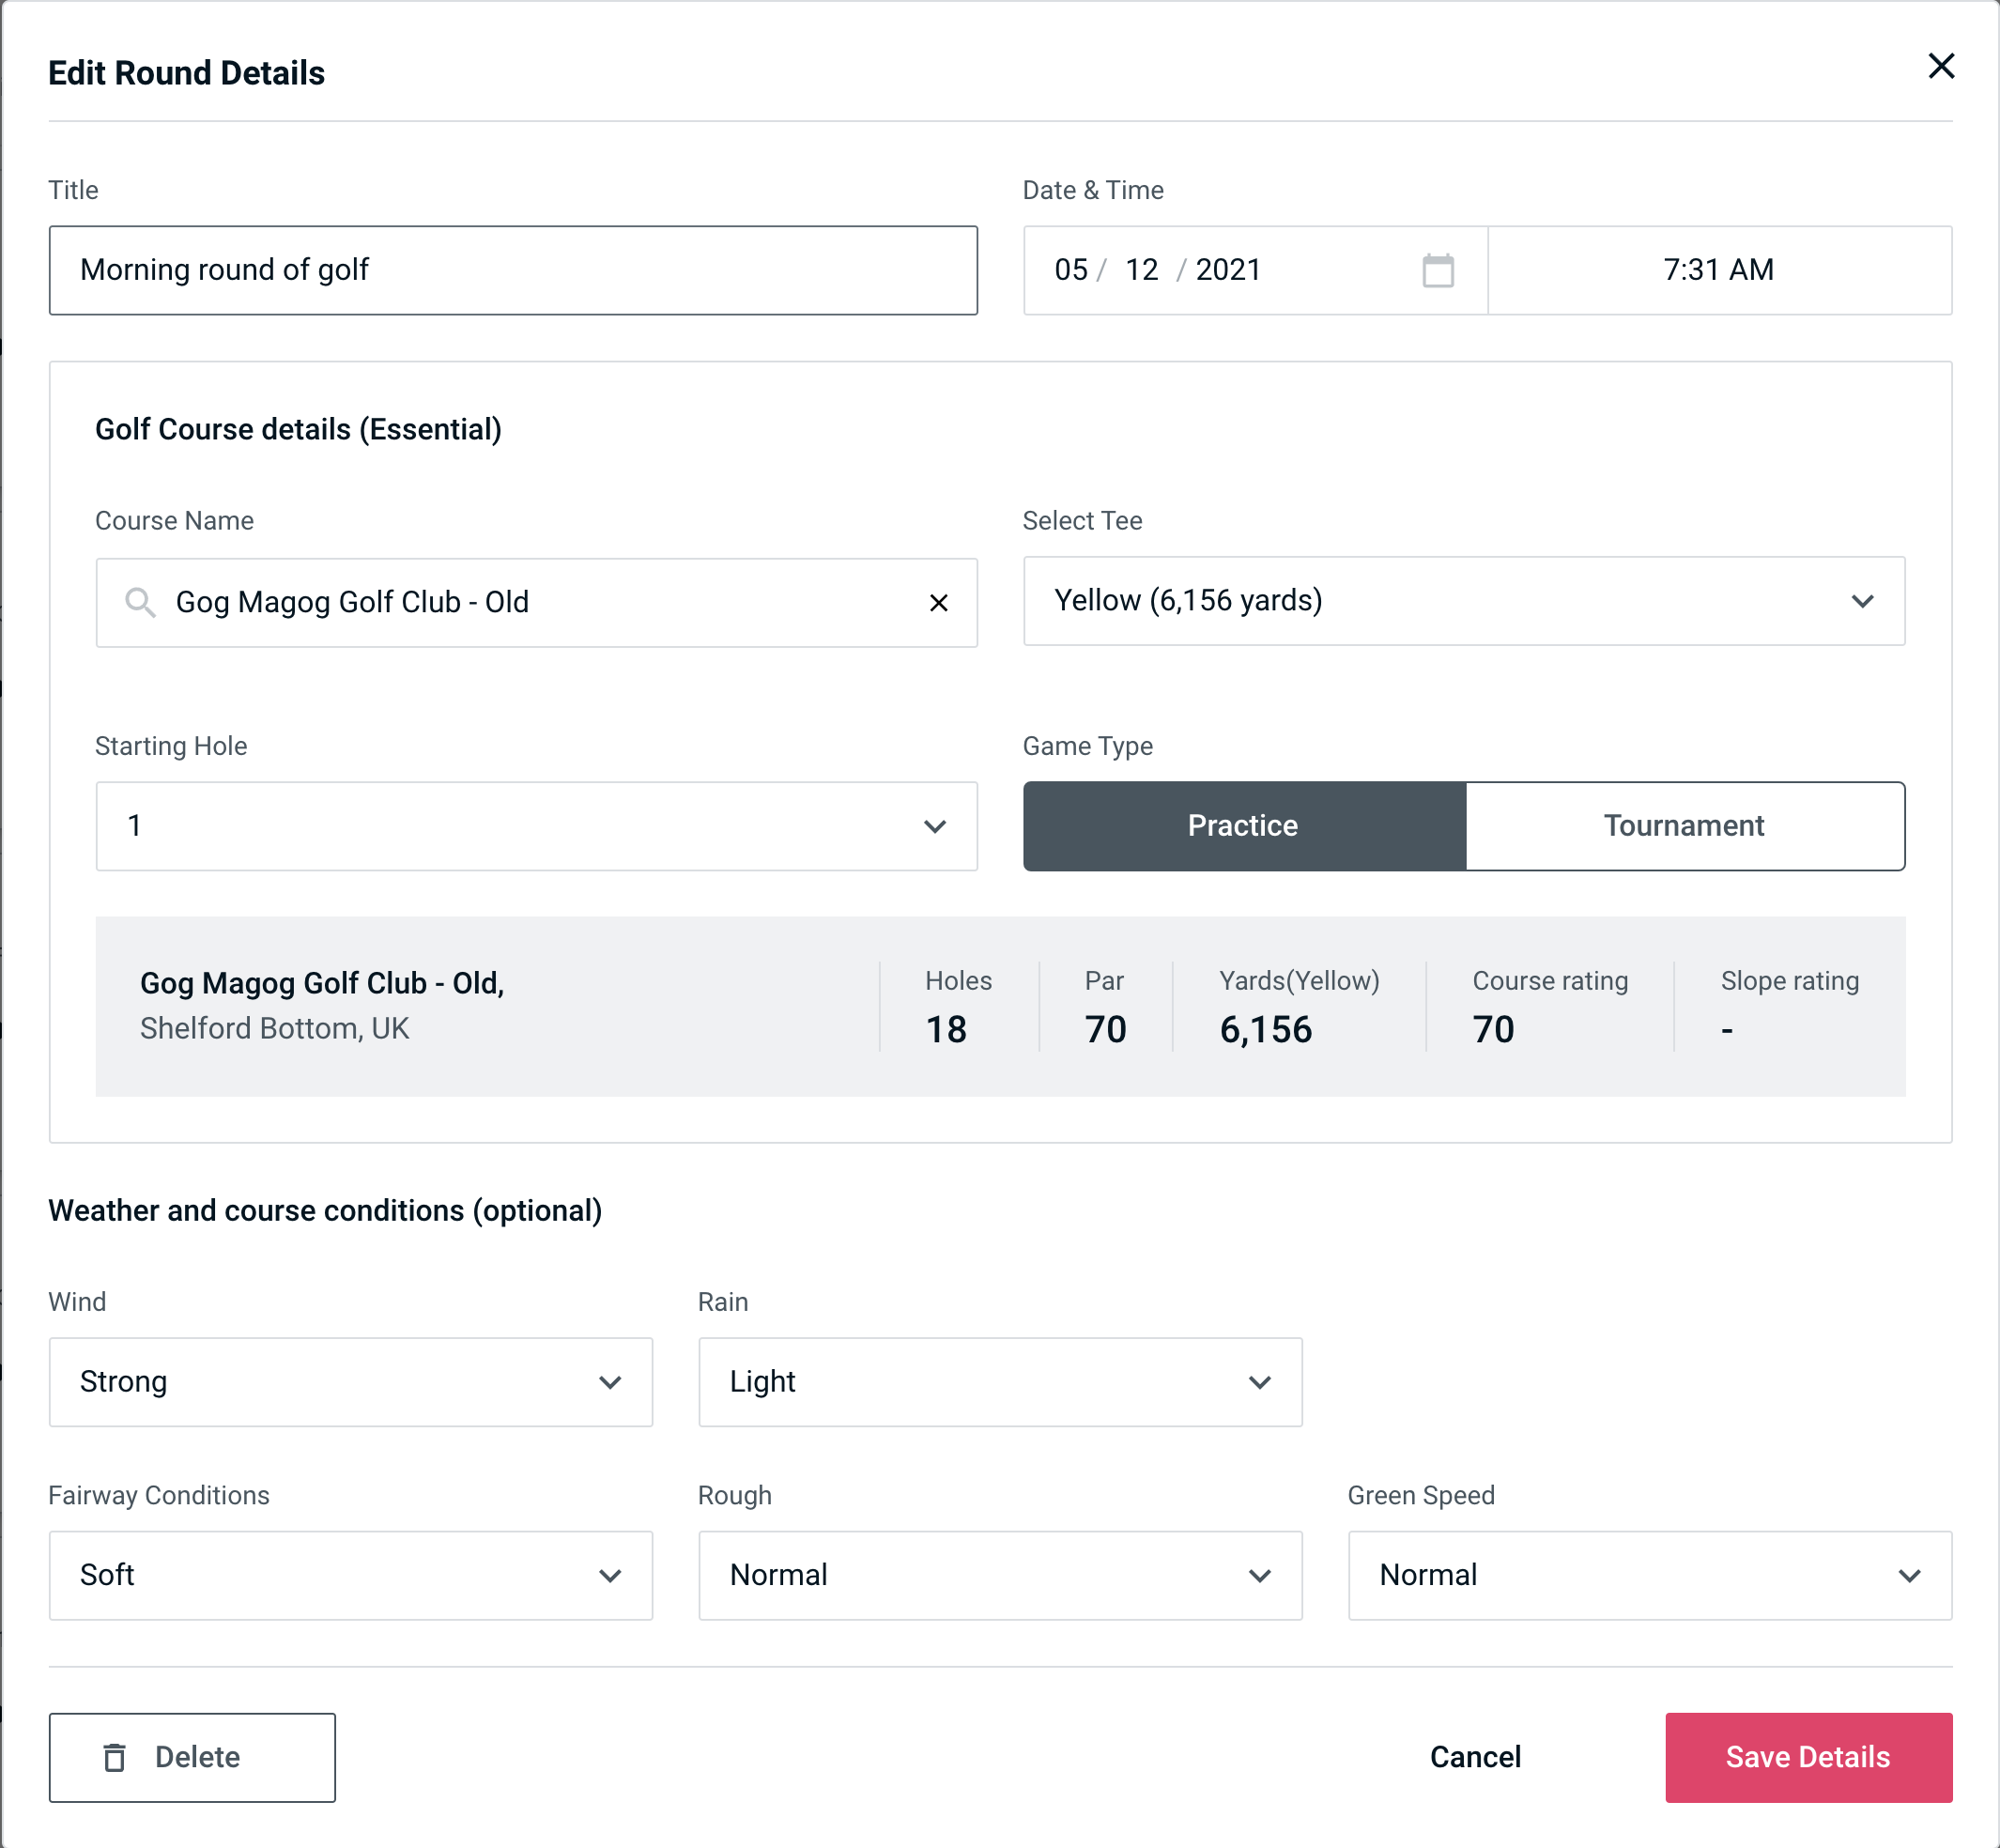
Task: Click the Golf Course details section header
Action: pyautogui.click(x=298, y=428)
